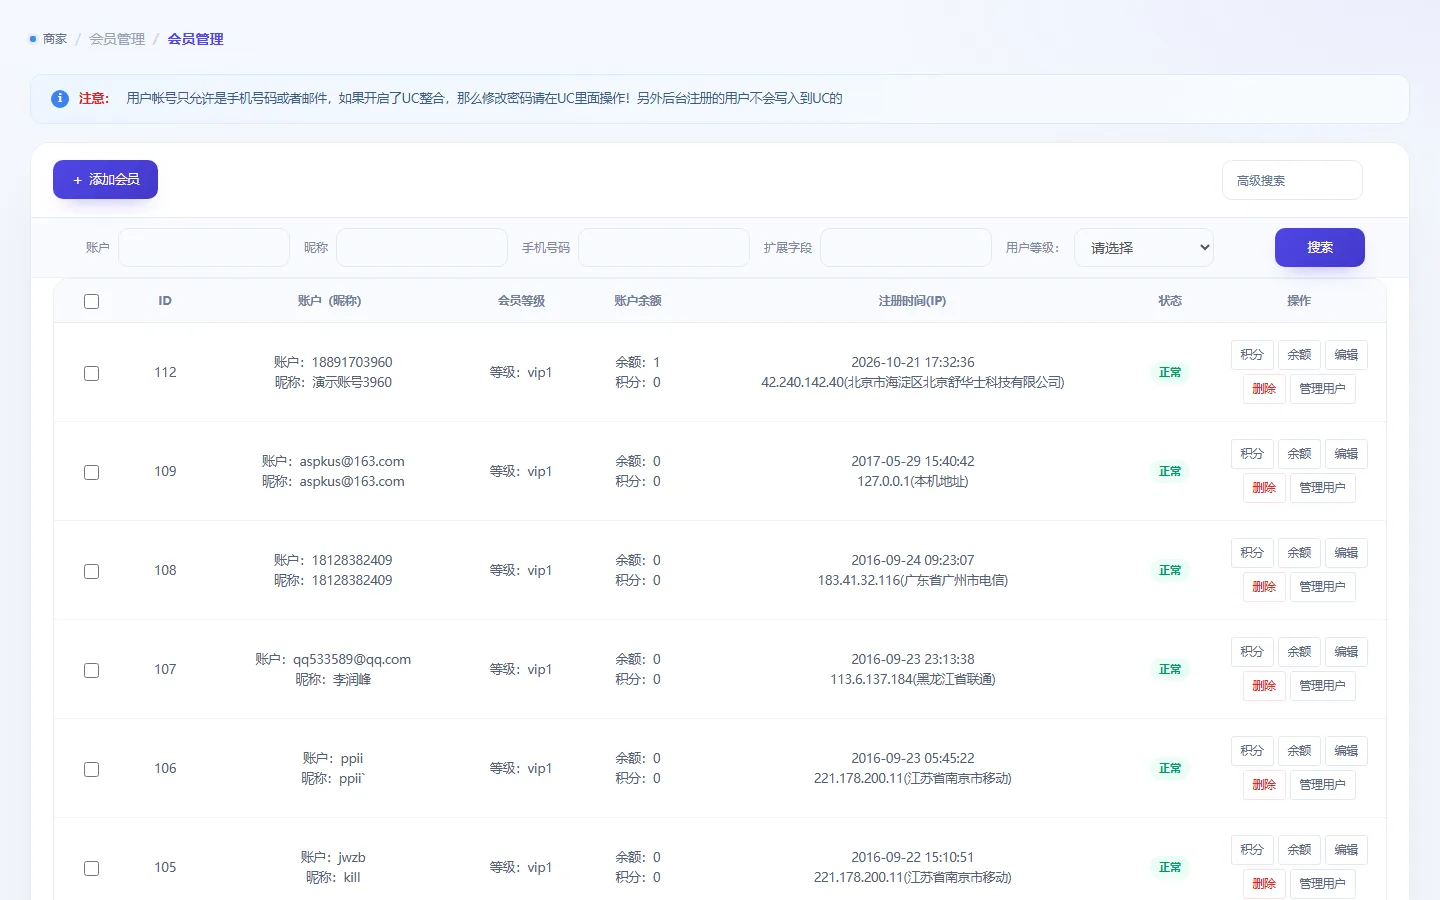Click the blue info icon in the notice bar
This screenshot has height=900, width=1440.
click(60, 98)
